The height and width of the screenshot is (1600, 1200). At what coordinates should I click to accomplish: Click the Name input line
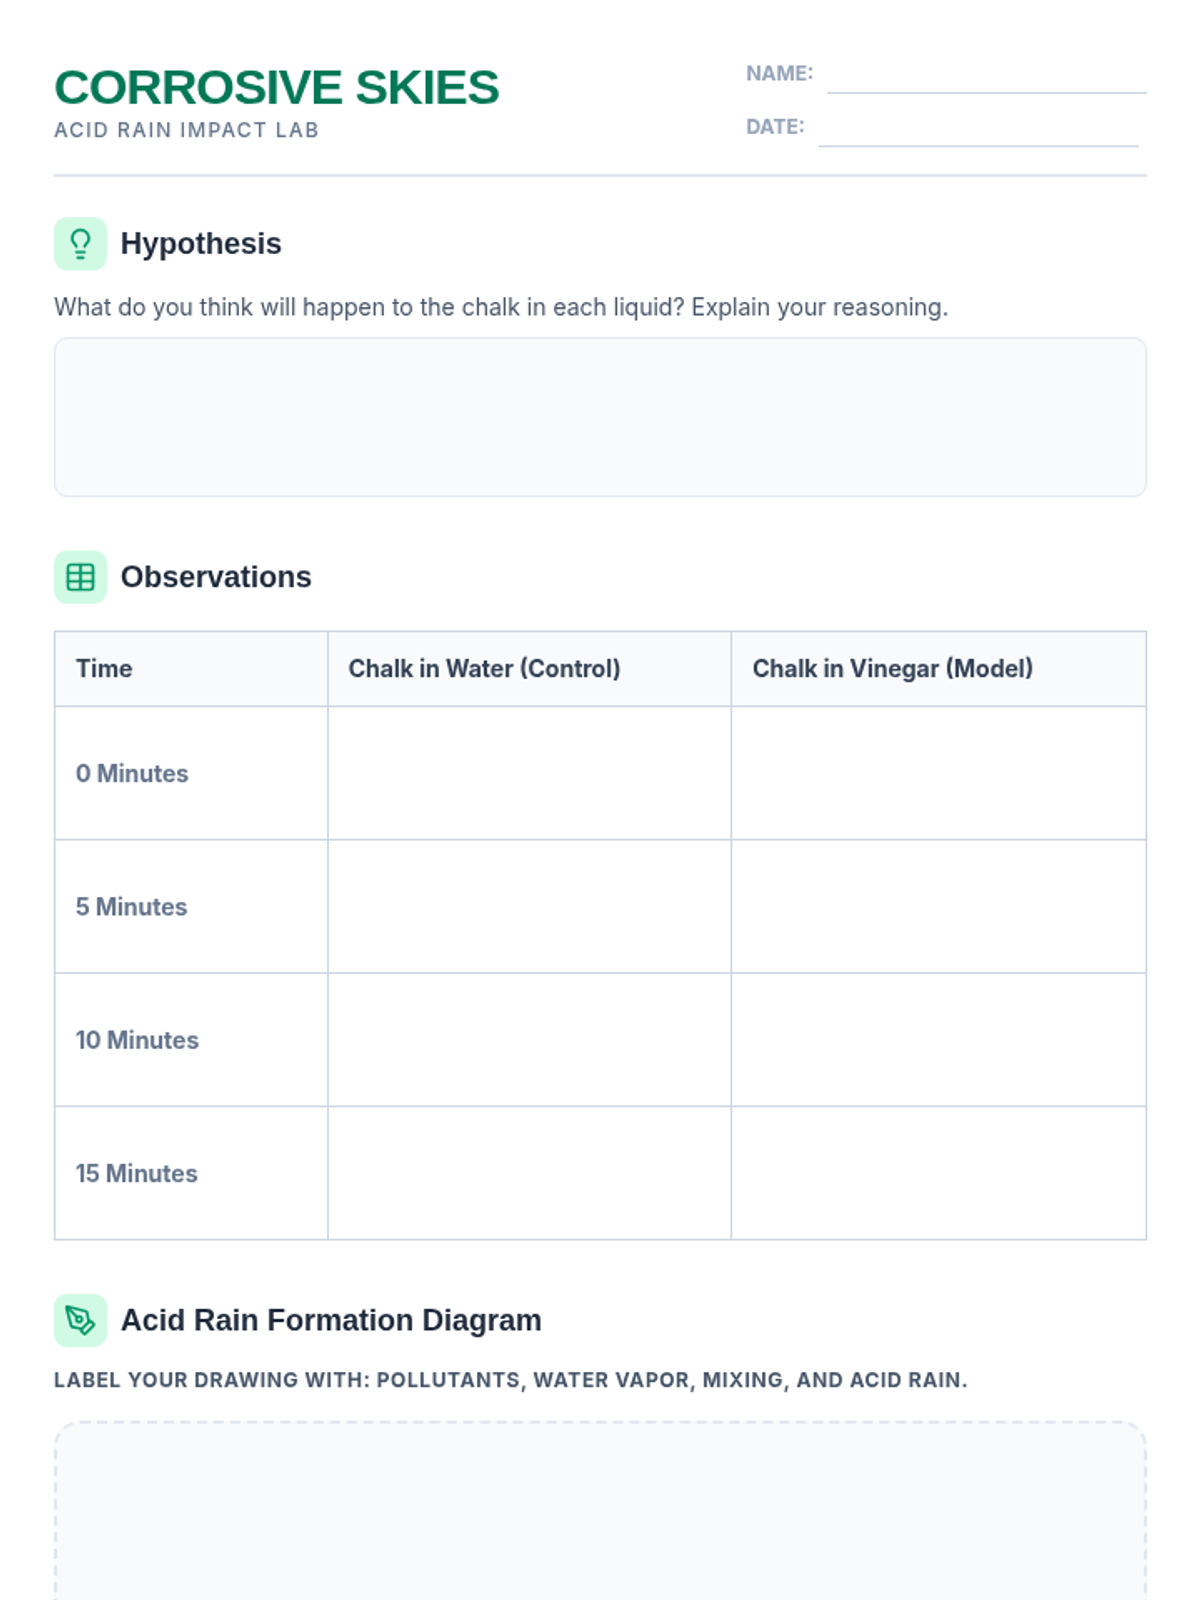coord(986,76)
